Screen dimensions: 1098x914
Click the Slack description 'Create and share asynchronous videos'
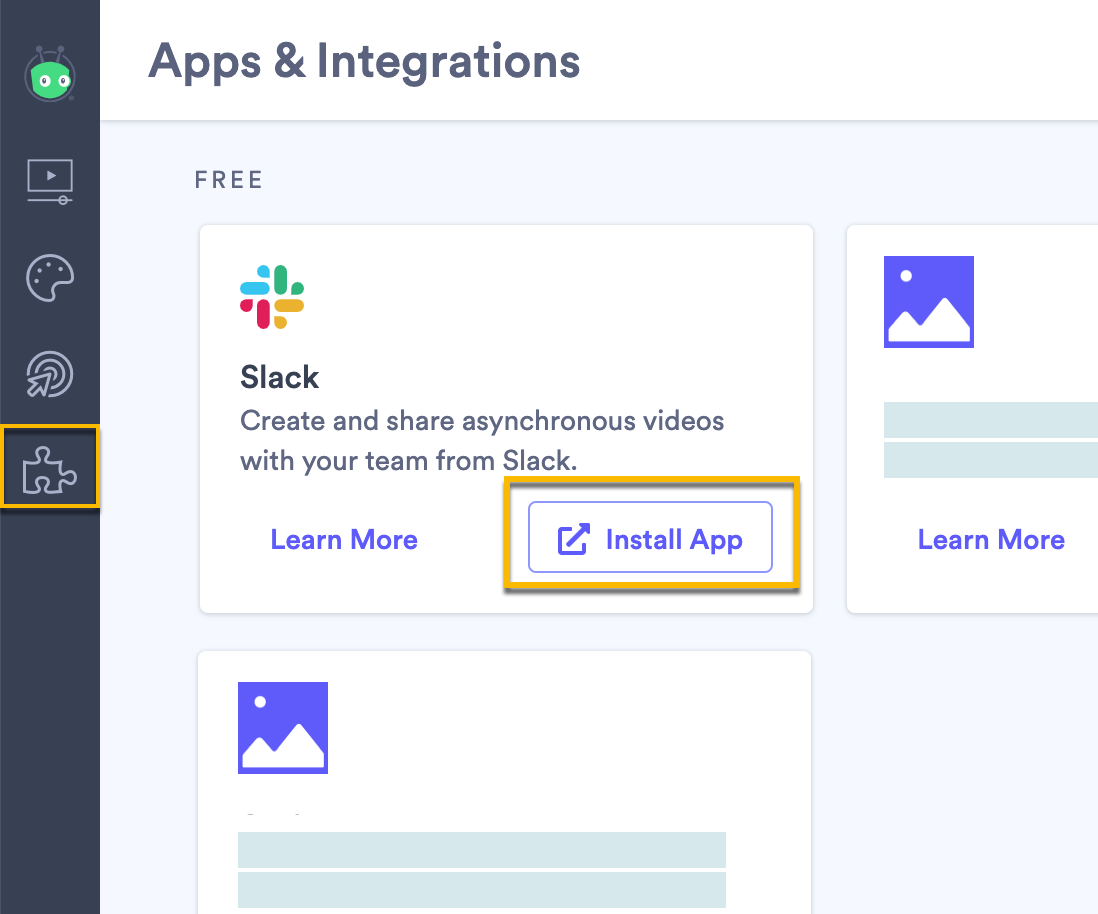(x=482, y=421)
